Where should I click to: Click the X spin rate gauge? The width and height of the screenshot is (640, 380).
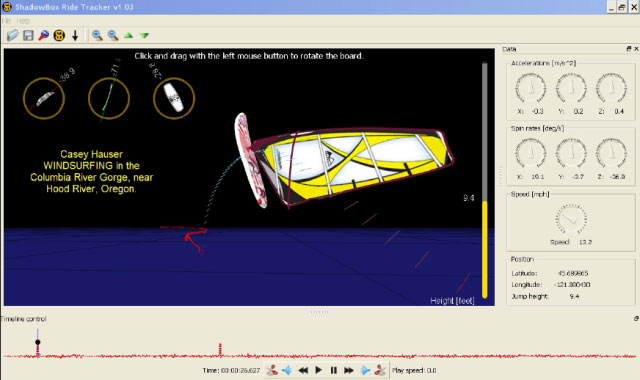pyautogui.click(x=531, y=153)
